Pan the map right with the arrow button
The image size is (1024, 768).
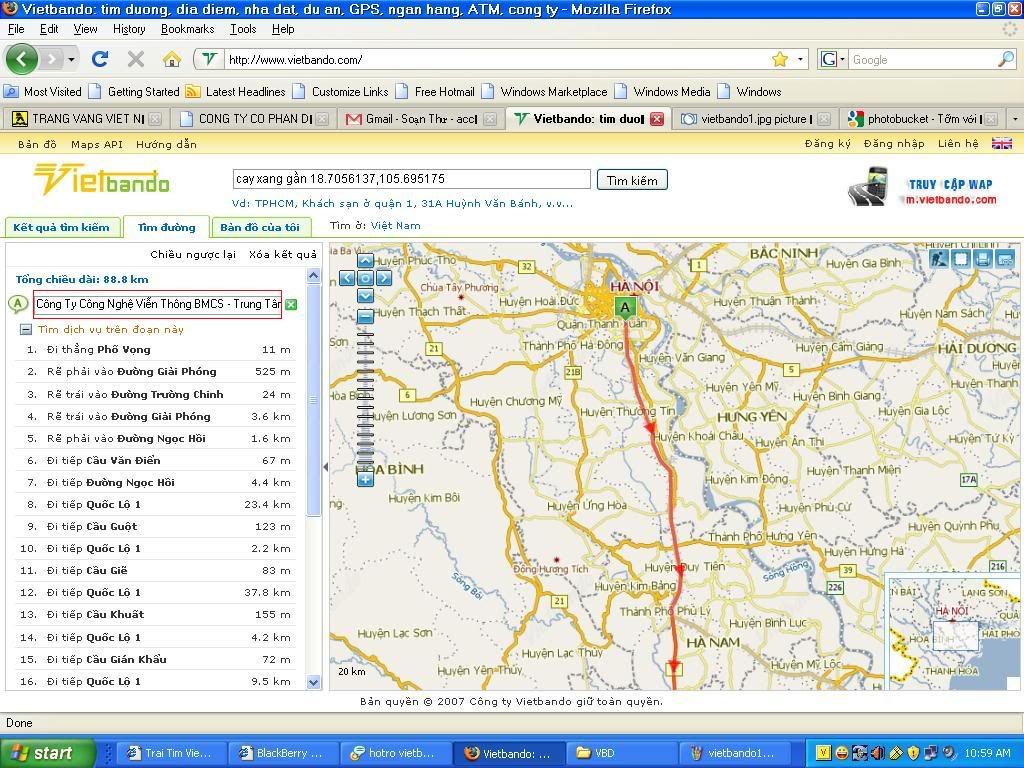pyautogui.click(x=384, y=278)
